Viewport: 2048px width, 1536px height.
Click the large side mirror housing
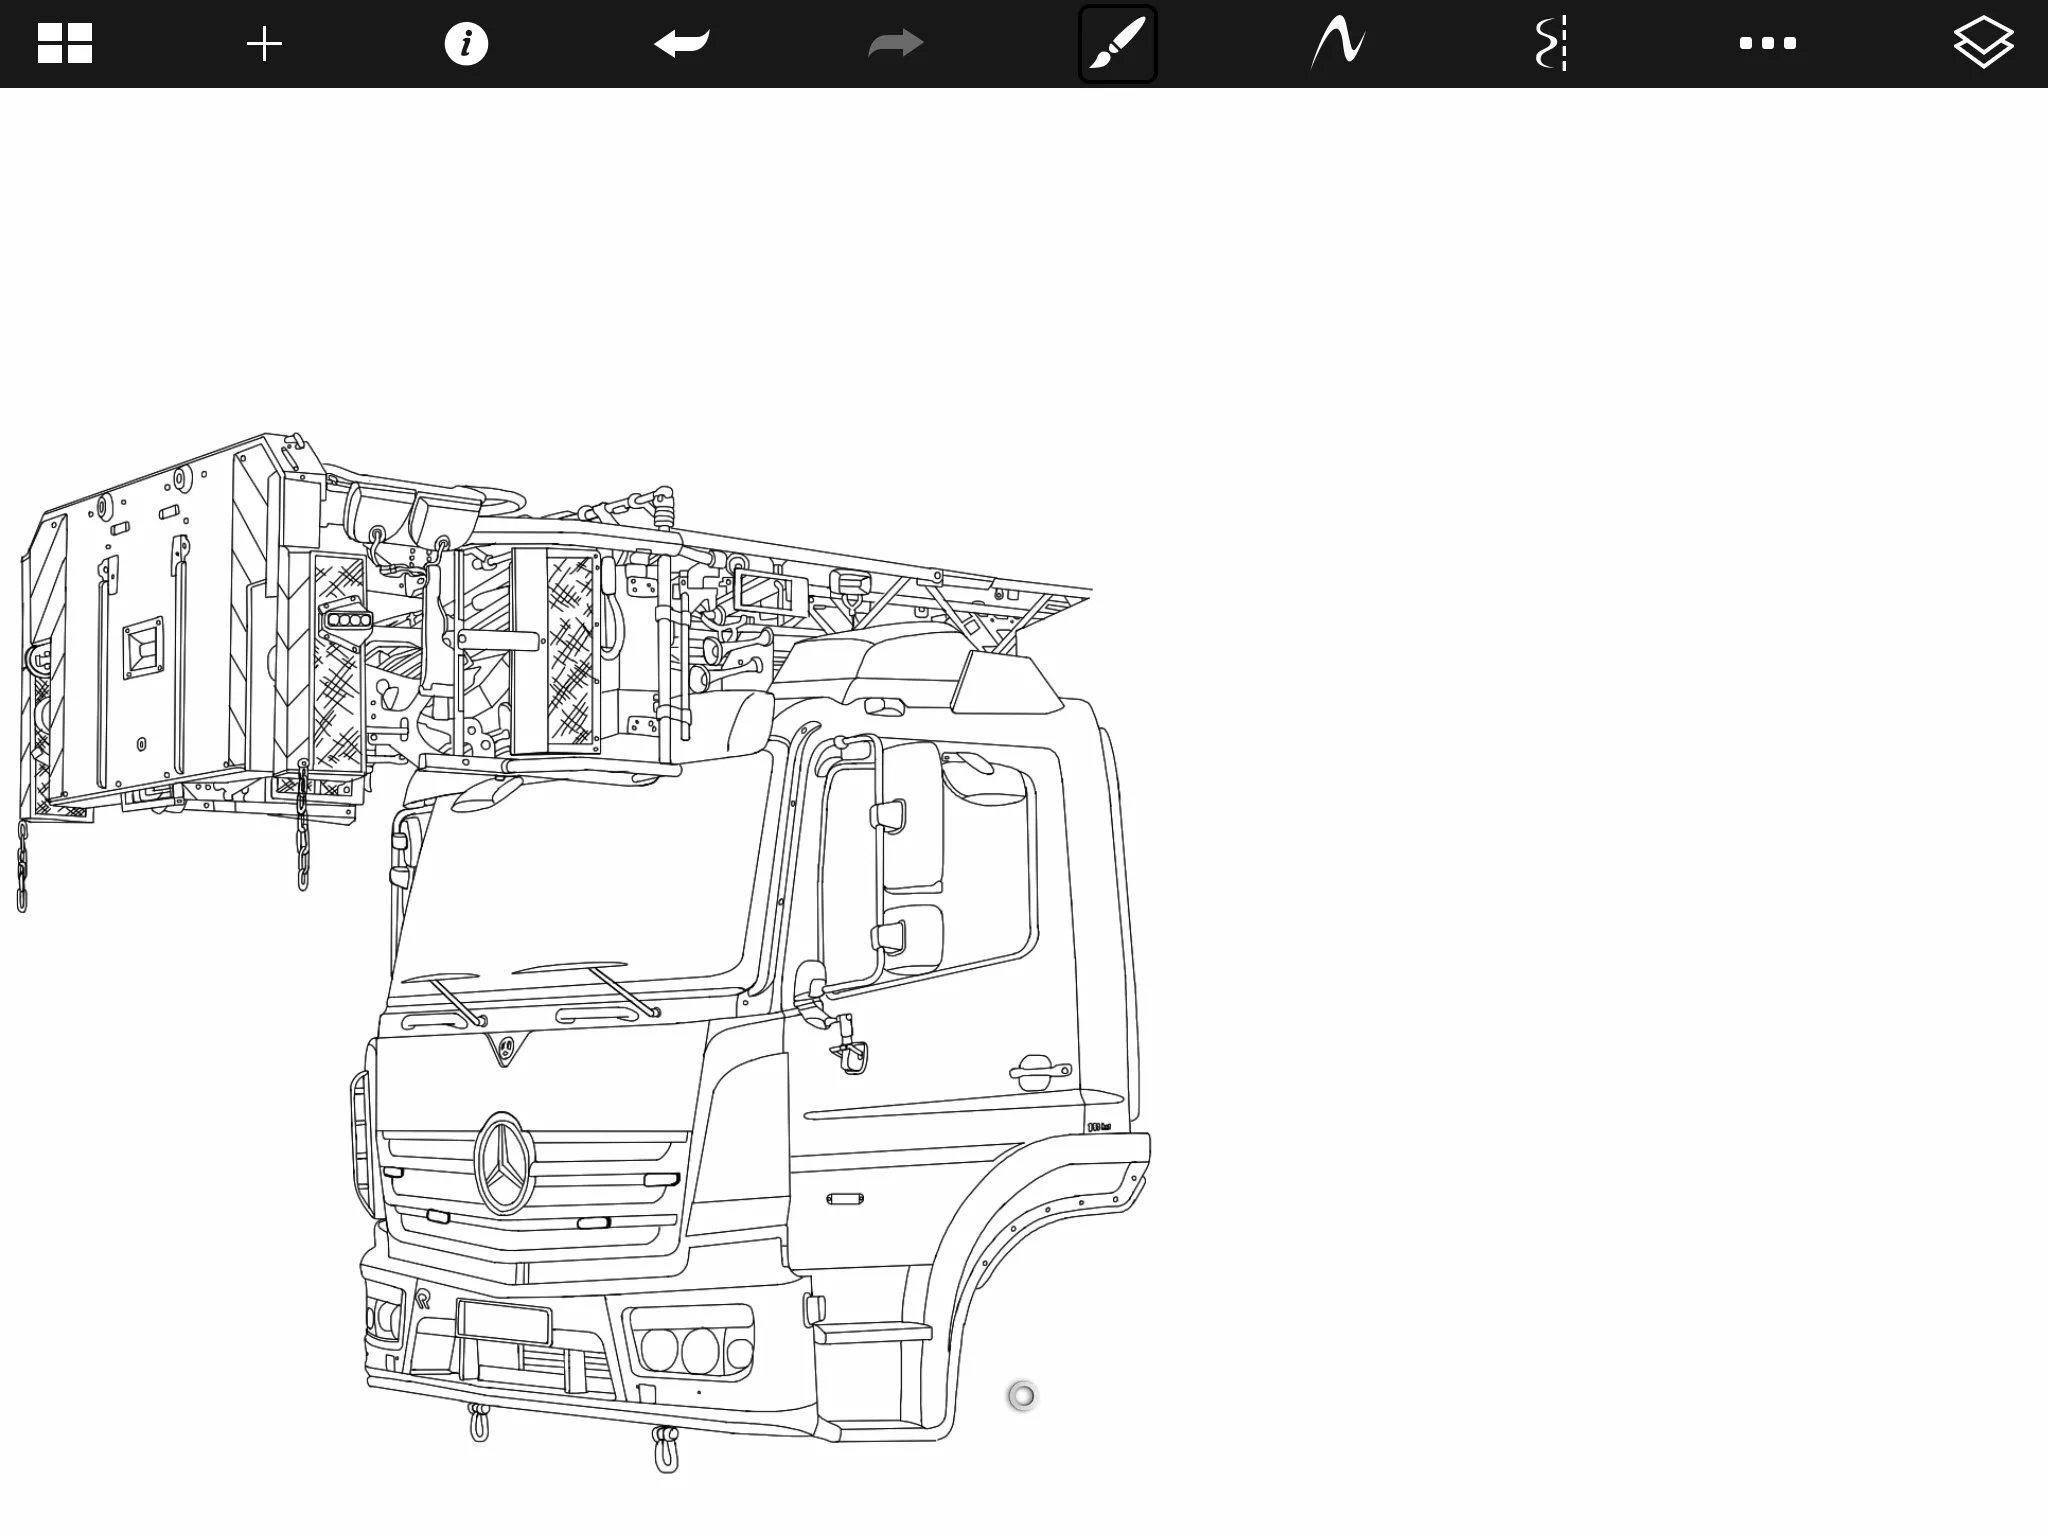[912, 815]
